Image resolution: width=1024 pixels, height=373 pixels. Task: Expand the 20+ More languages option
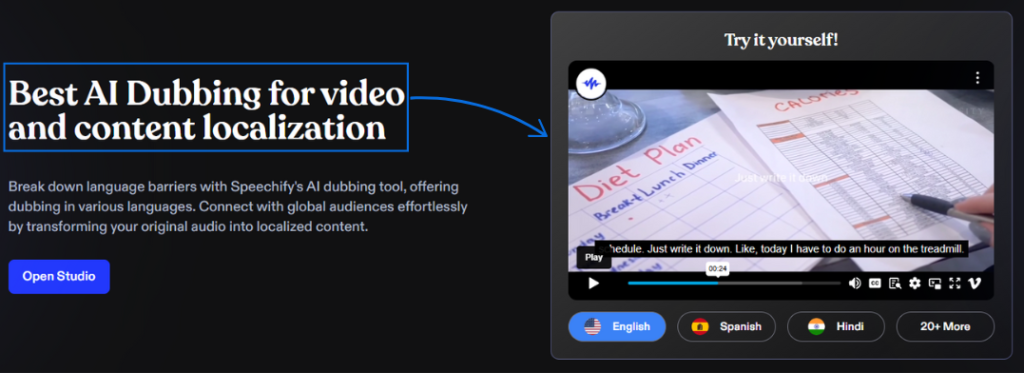[x=945, y=327]
